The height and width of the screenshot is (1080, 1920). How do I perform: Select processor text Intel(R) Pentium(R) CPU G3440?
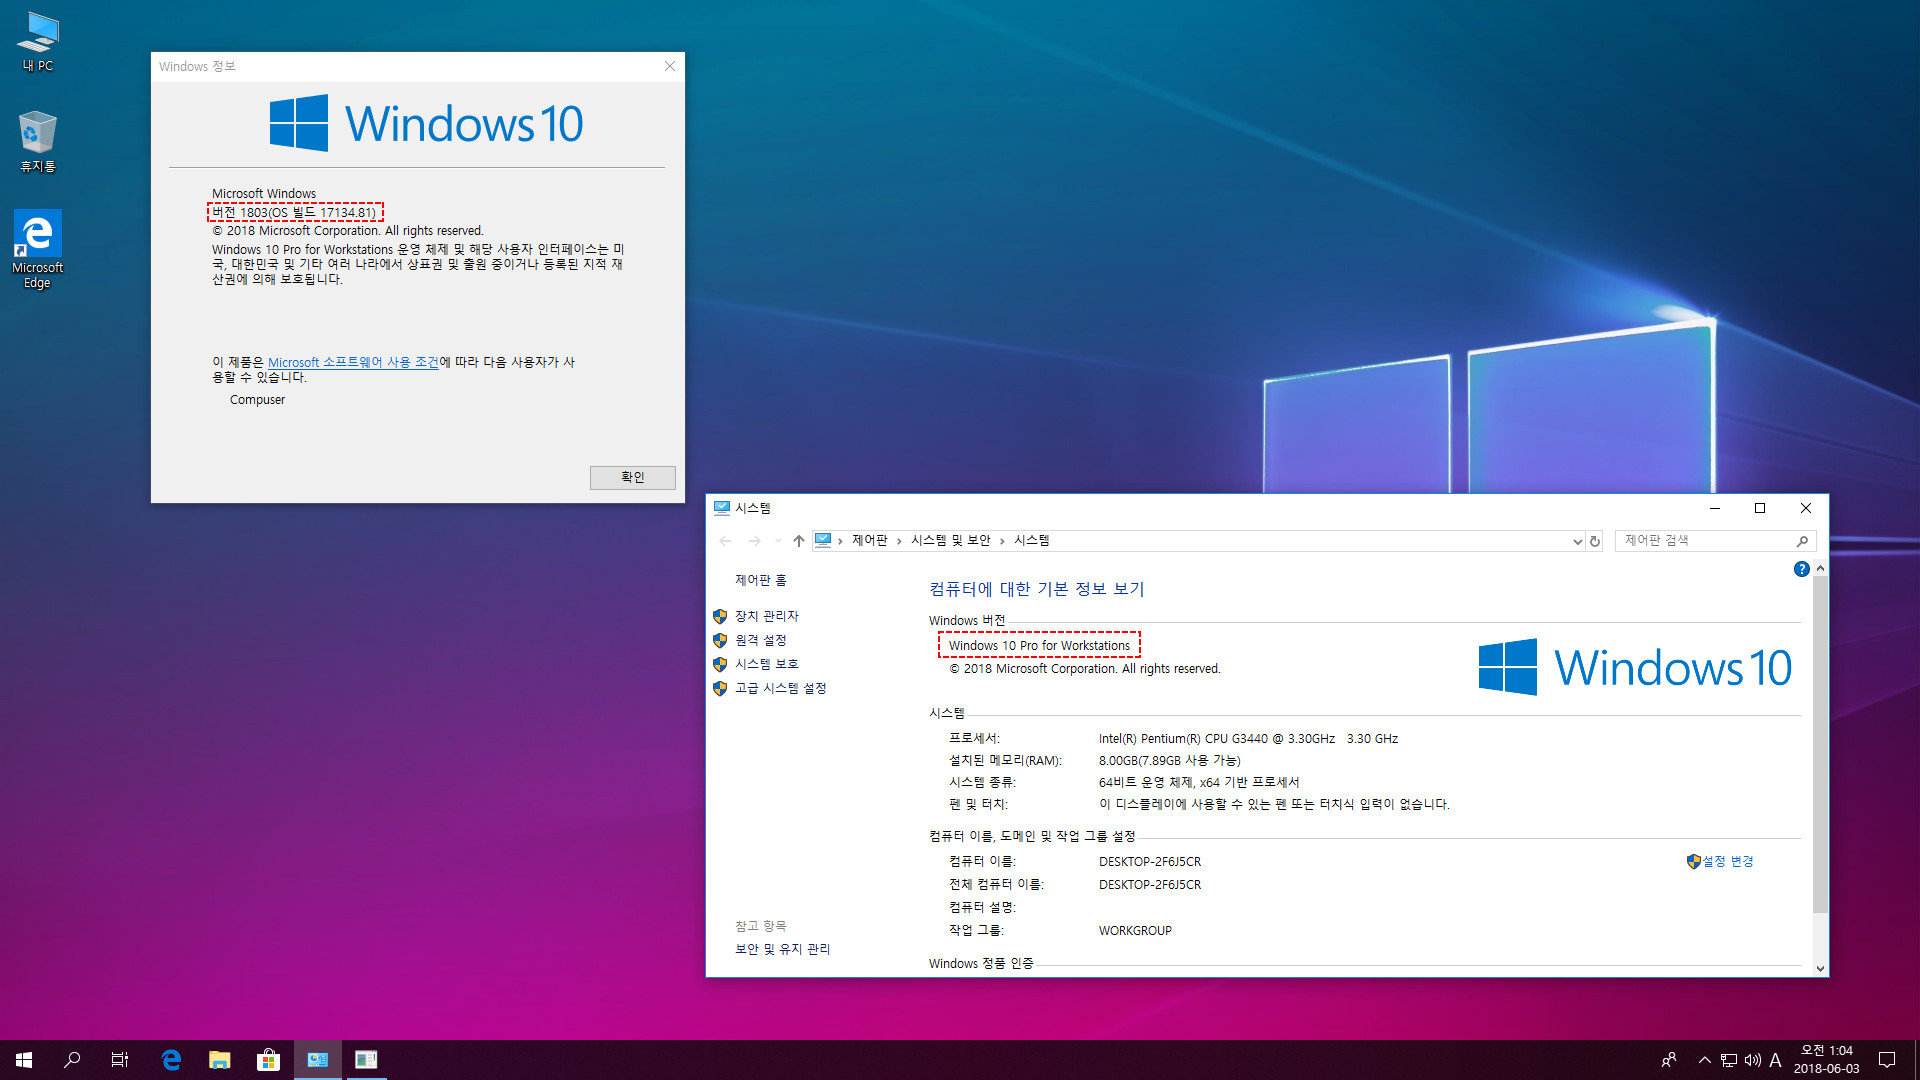[x=1184, y=739]
